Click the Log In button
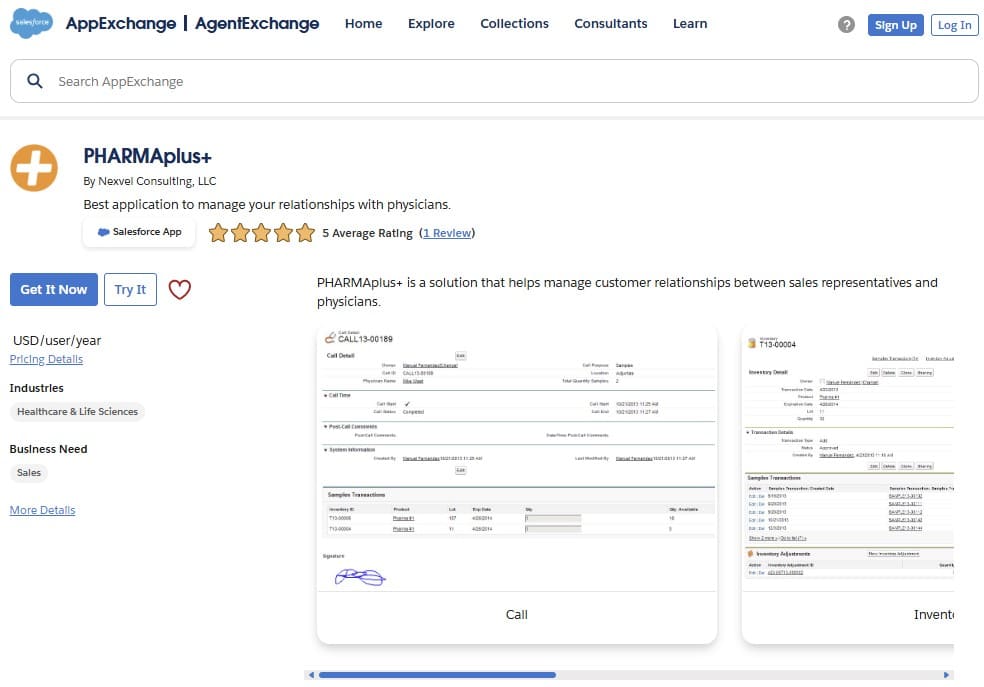The width and height of the screenshot is (984, 687). (955, 25)
